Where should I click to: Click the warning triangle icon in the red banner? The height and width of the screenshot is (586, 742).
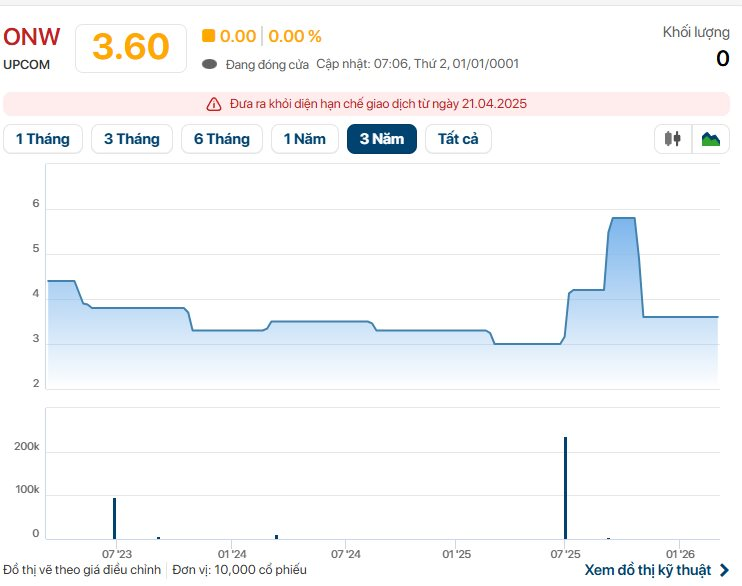(x=214, y=104)
